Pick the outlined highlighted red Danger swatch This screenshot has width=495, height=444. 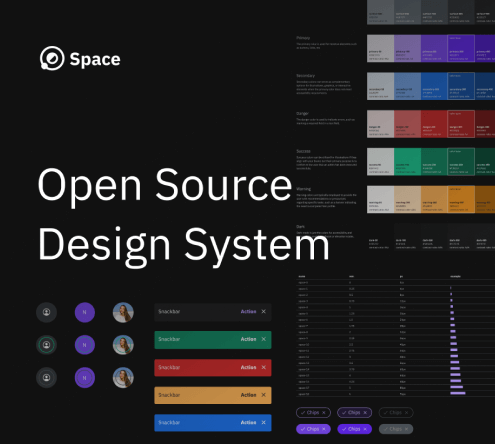pyautogui.click(x=461, y=124)
